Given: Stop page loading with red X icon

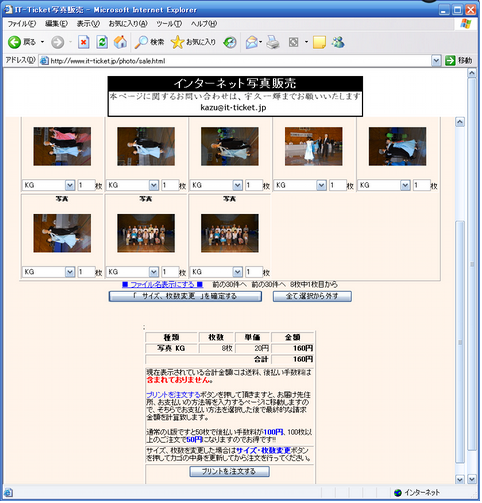Looking at the screenshot, I should (83, 42).
